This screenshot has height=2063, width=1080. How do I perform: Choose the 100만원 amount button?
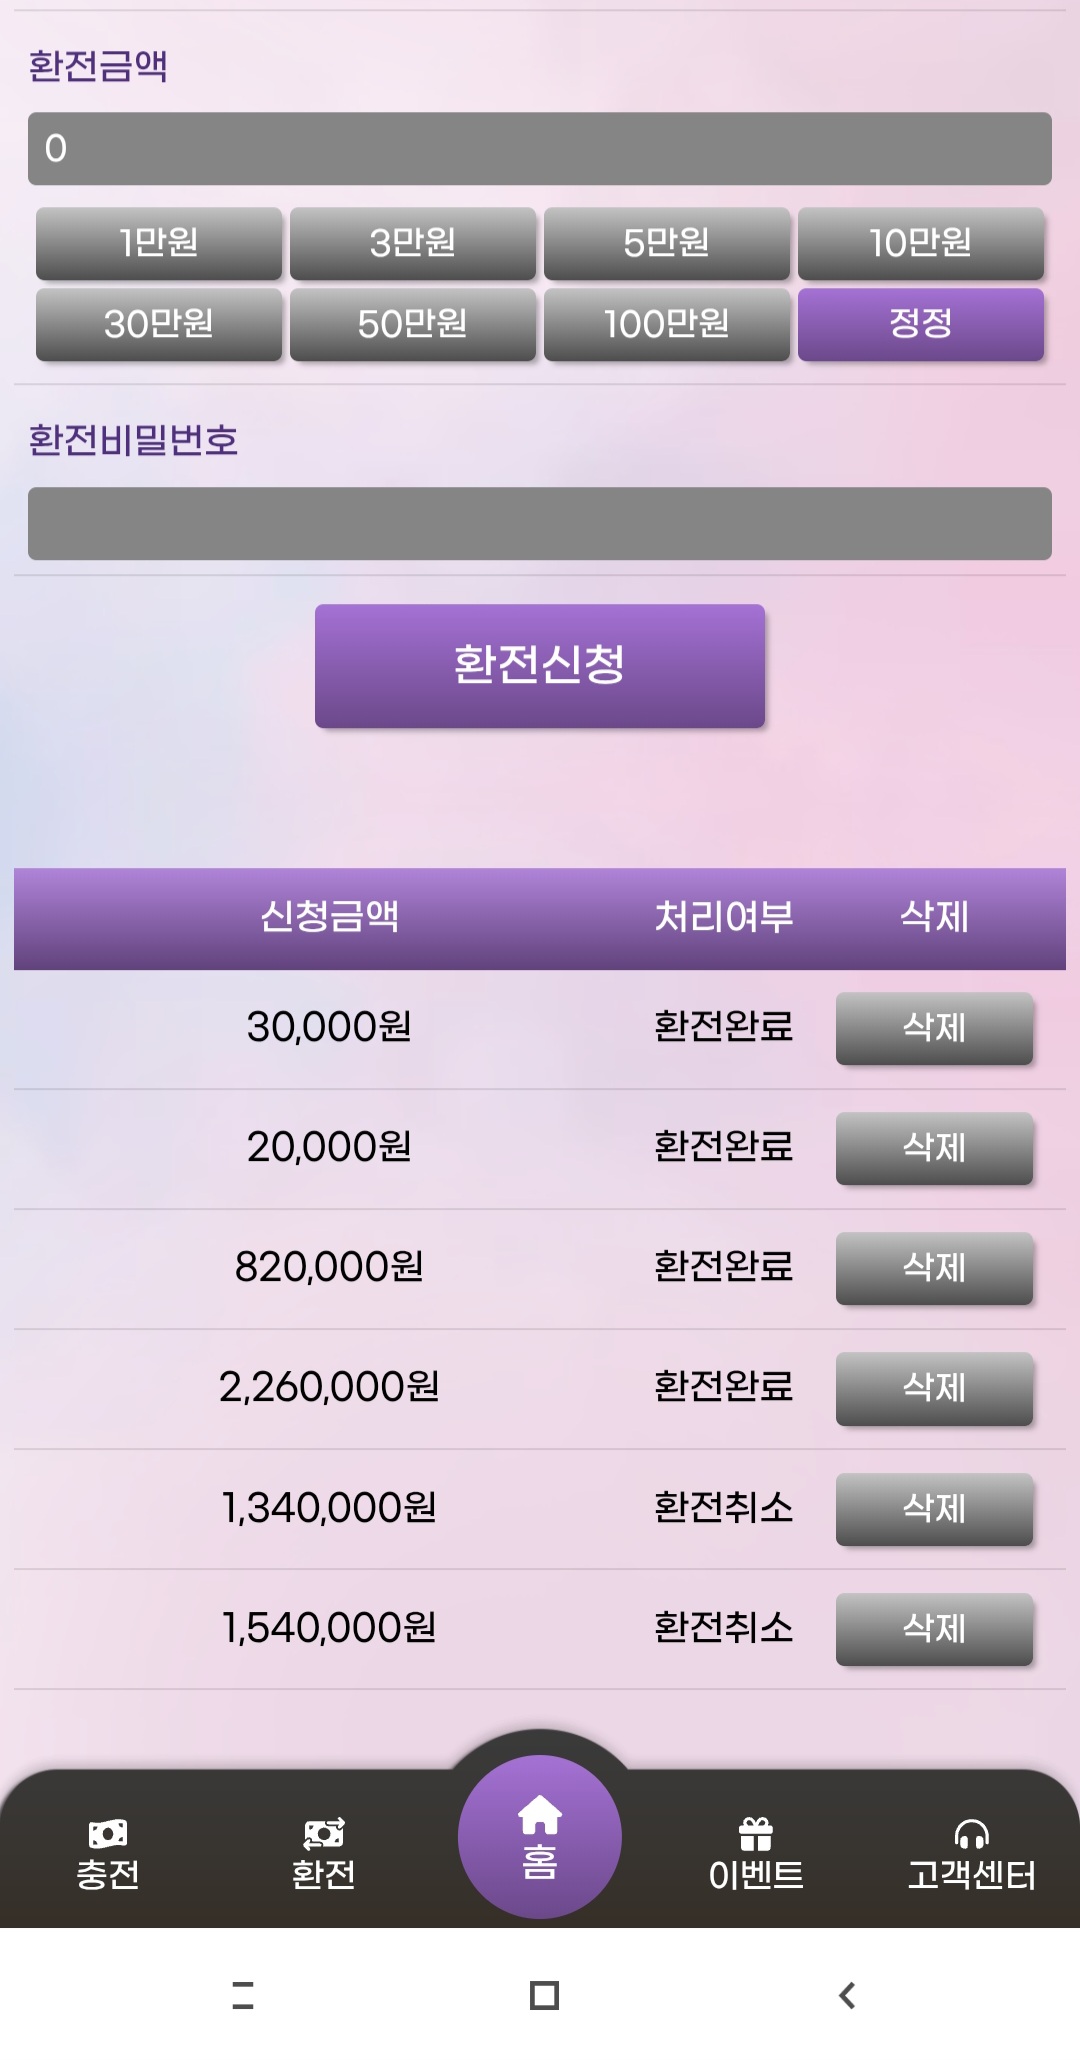[x=667, y=324]
